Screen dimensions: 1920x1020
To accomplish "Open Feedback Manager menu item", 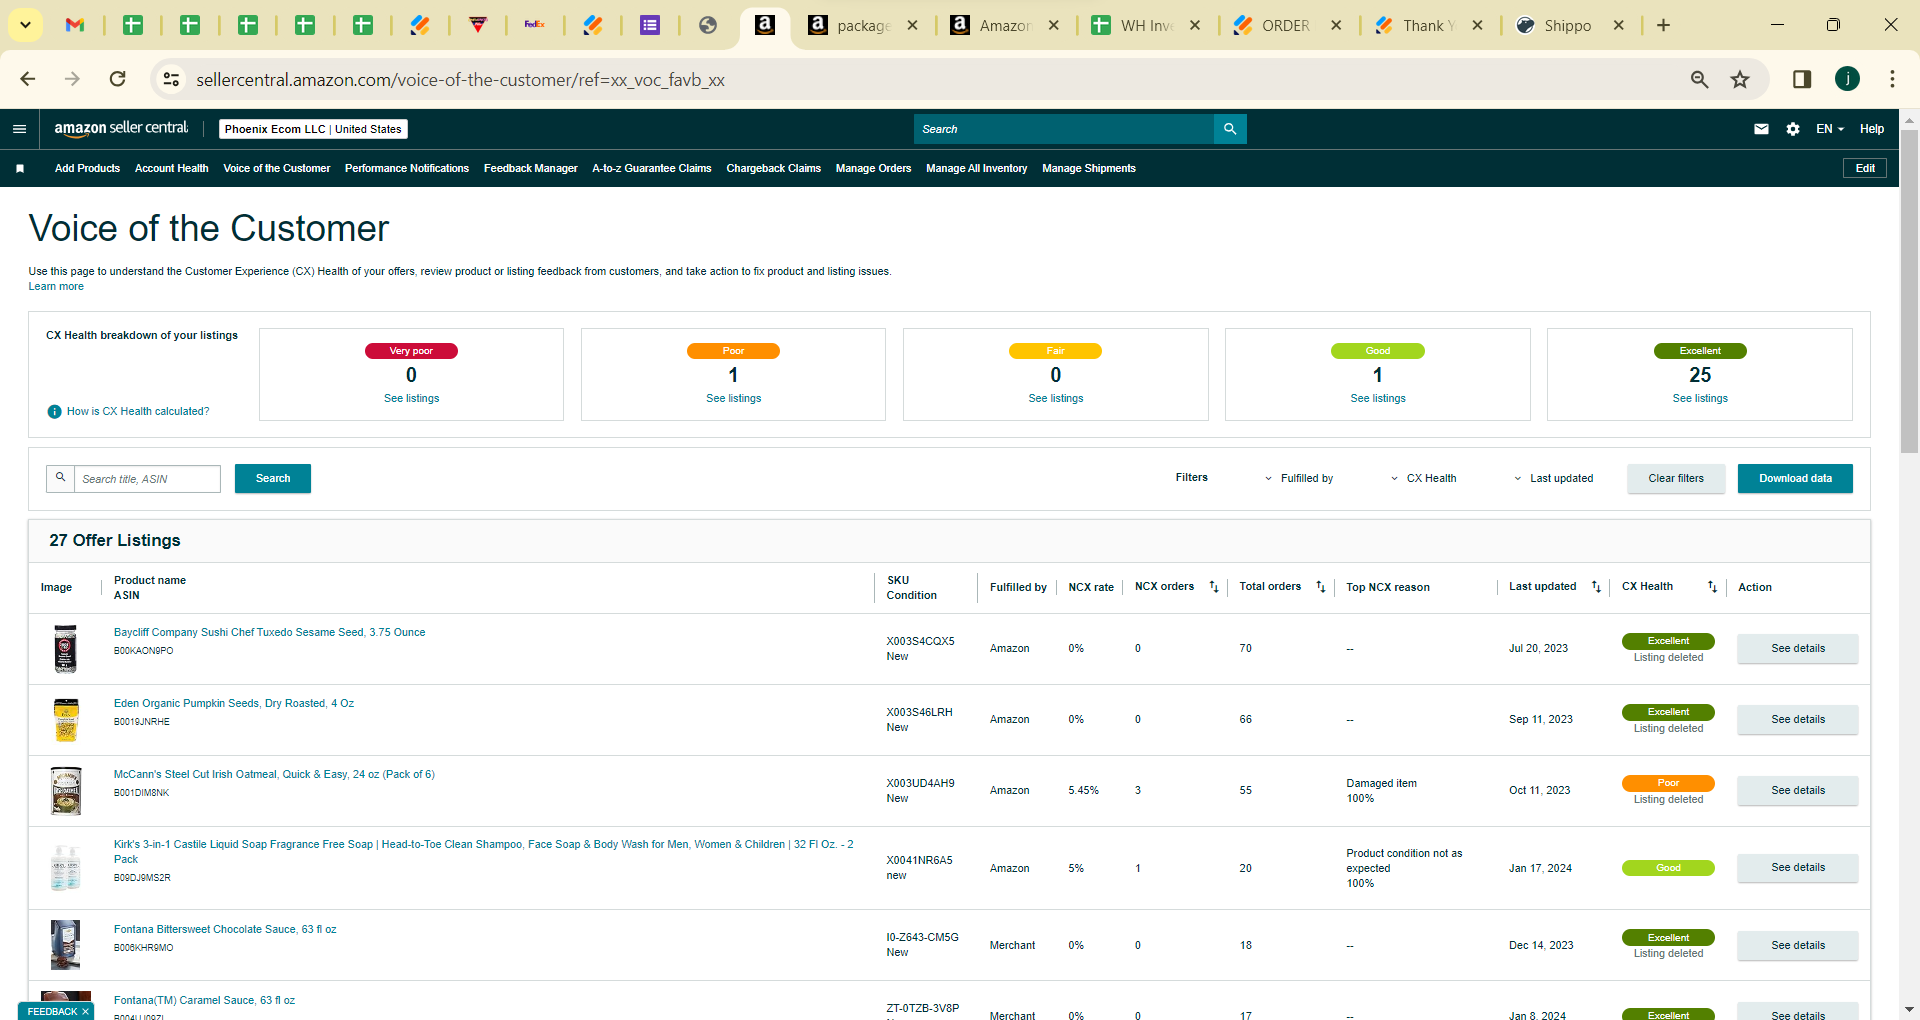I will [531, 169].
